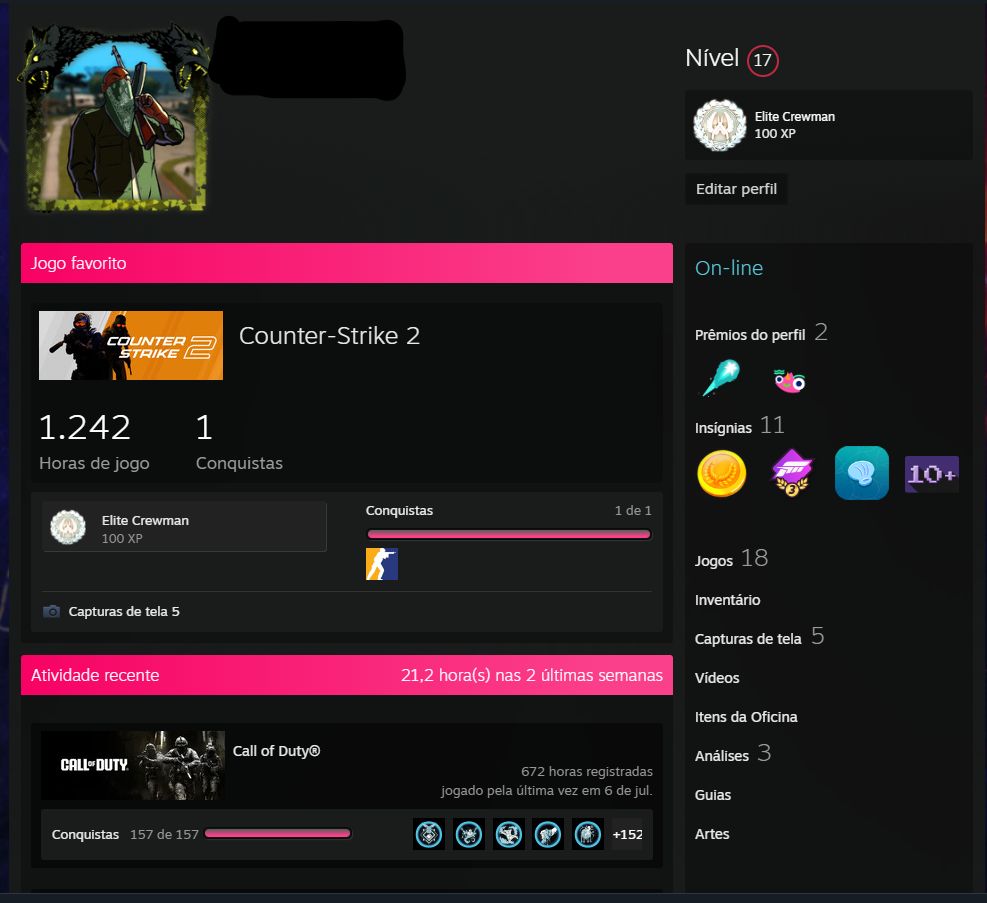Open Vídeos from the sidebar
The image size is (987, 903).
click(717, 678)
